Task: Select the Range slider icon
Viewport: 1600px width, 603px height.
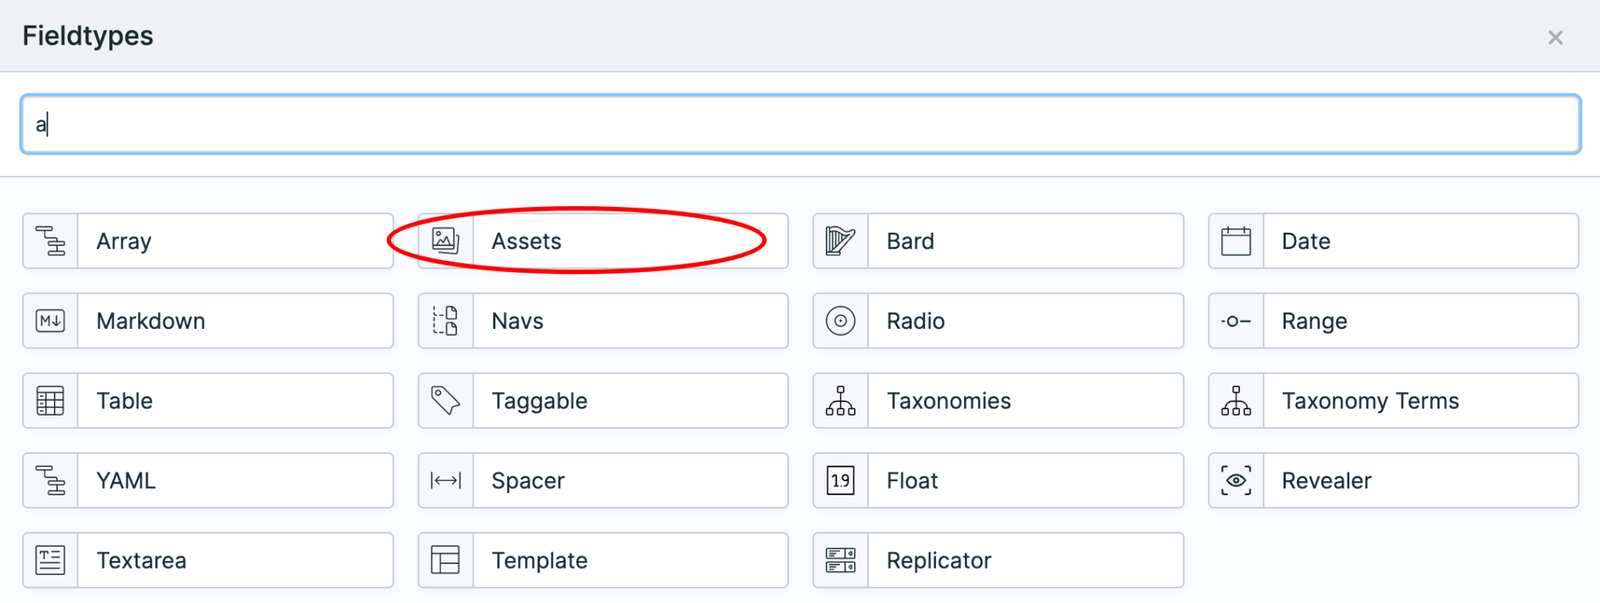Action: 1236,321
